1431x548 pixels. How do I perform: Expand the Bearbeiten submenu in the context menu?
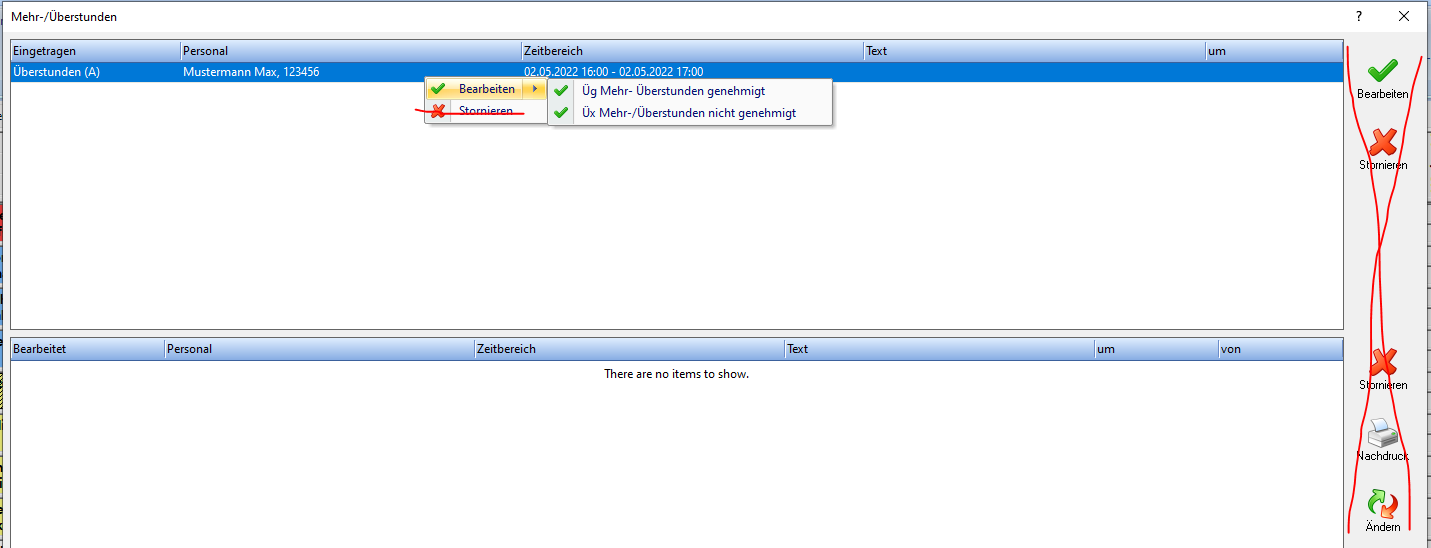coord(487,89)
